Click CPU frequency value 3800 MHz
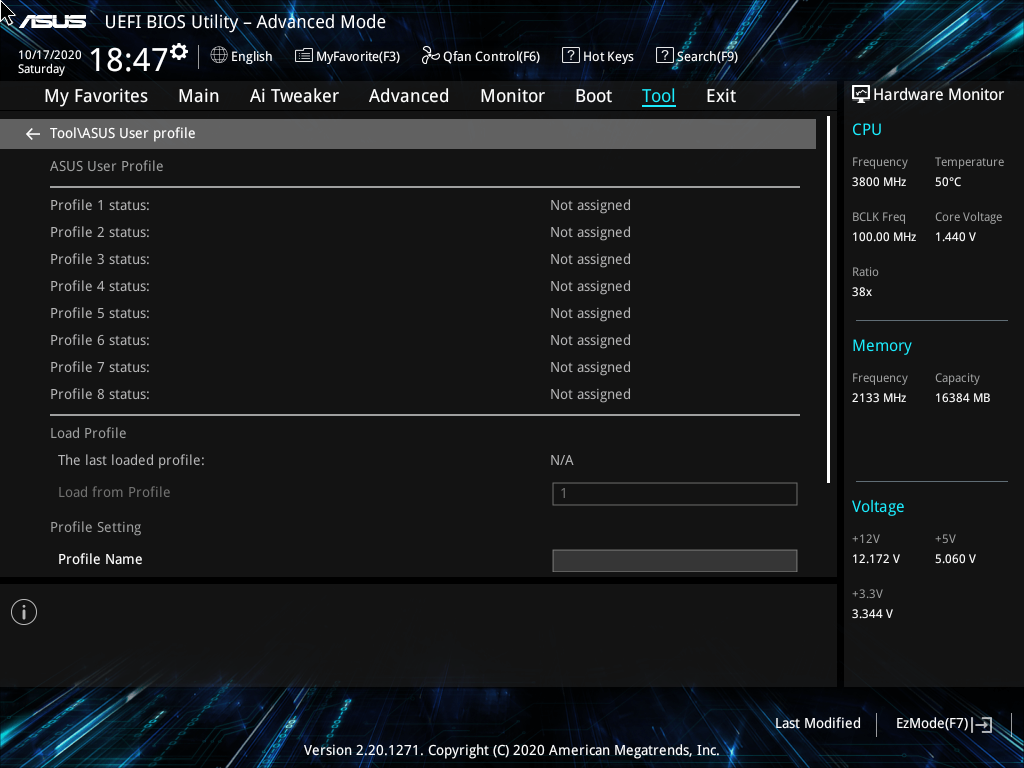This screenshot has height=768, width=1024. (x=879, y=182)
